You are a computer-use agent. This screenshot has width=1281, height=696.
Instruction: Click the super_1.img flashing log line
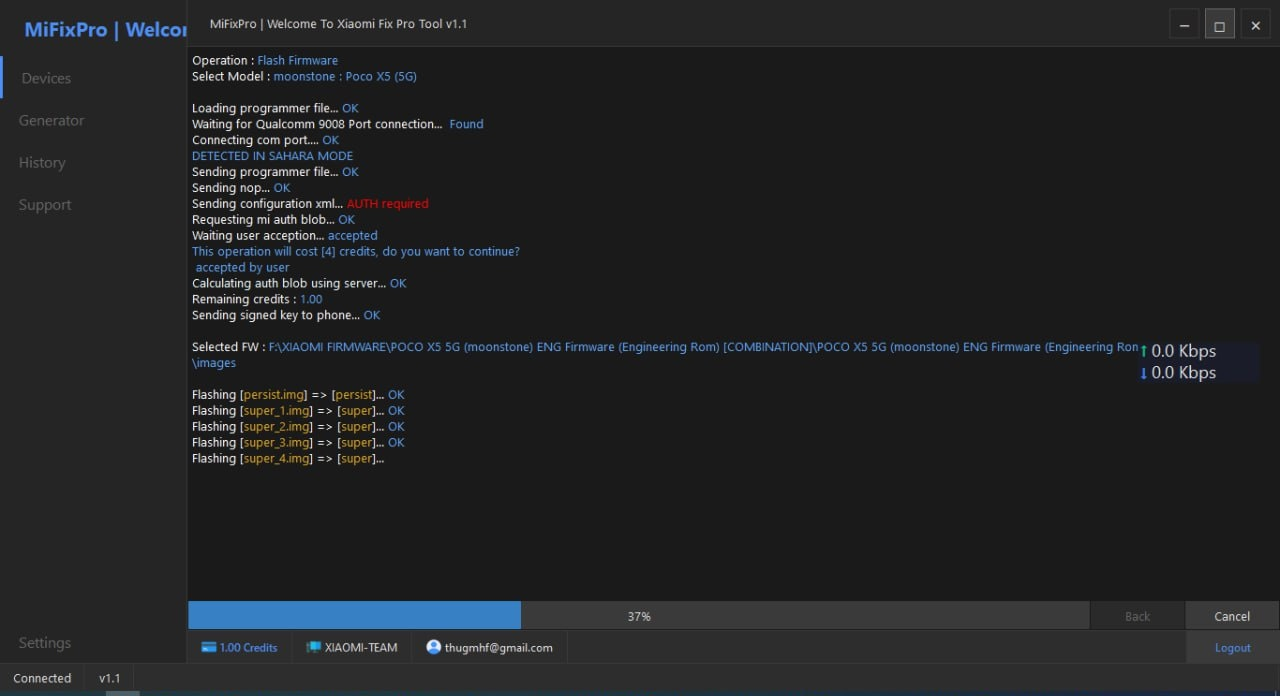[298, 411]
